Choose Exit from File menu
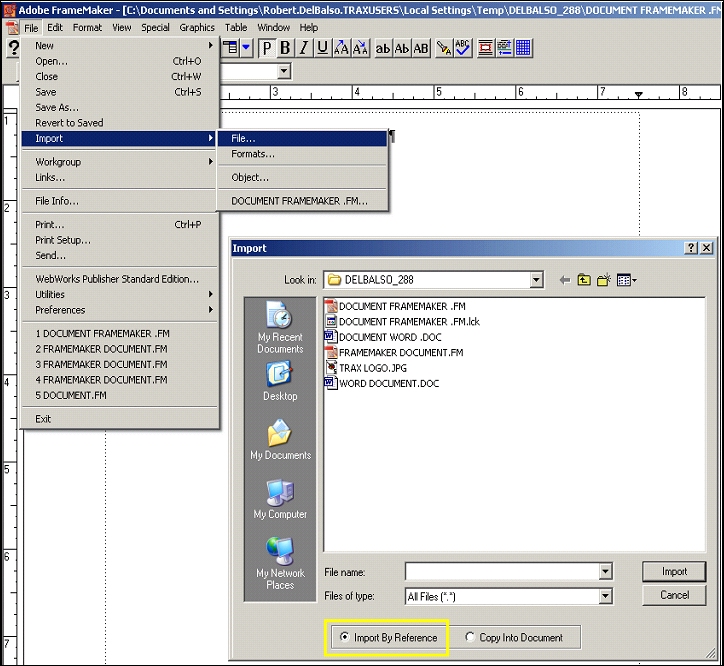The height and width of the screenshot is (666, 724). 120,419
